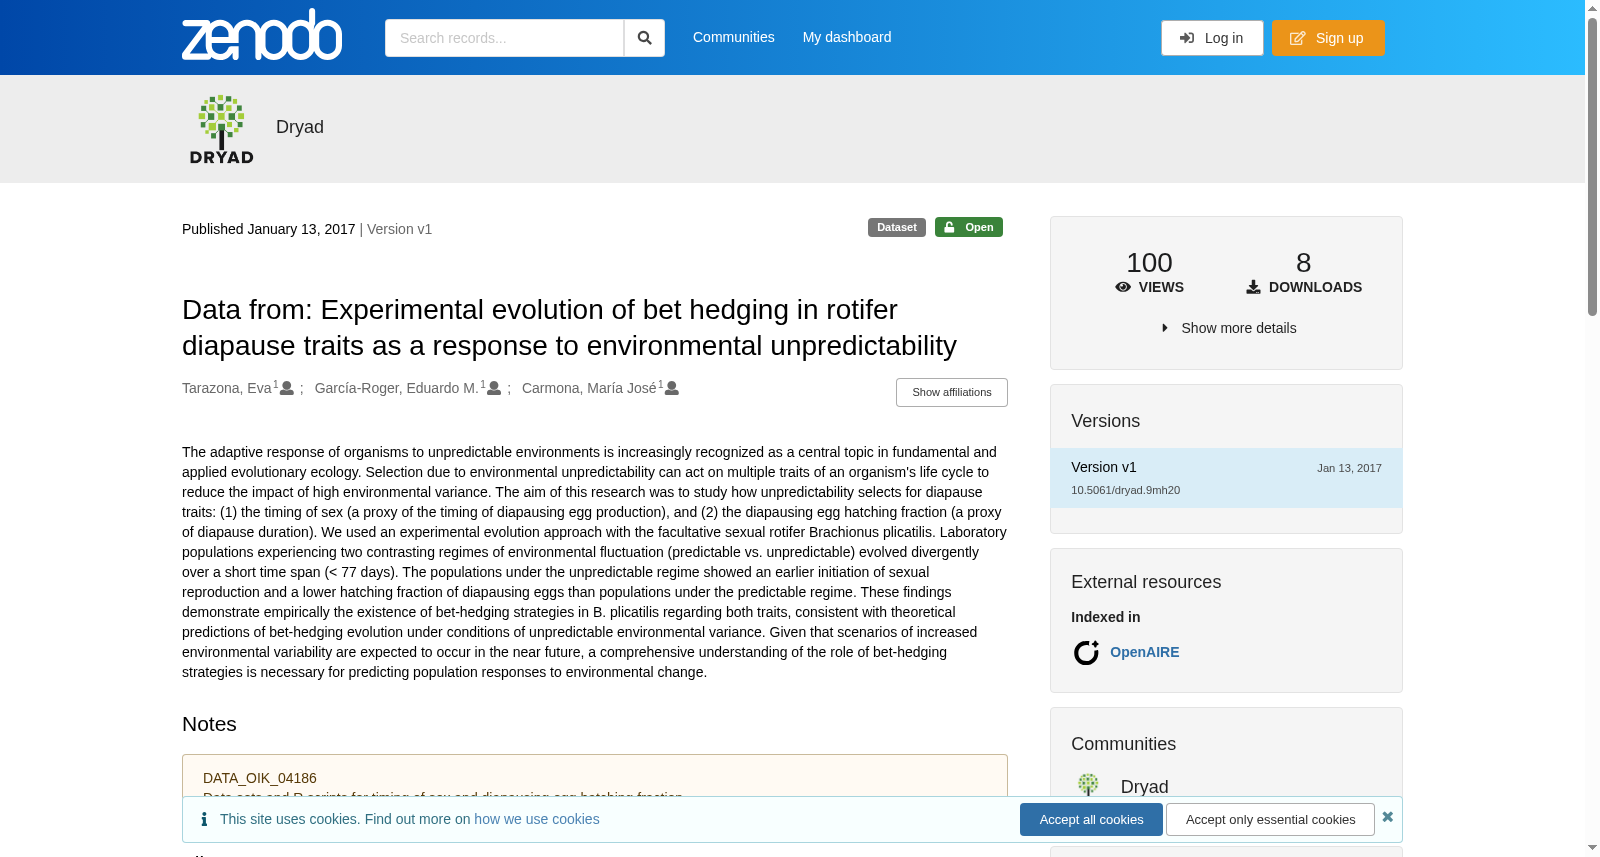This screenshot has height=857, width=1600.
Task: Choose Accept only essential cookies
Action: click(1271, 820)
